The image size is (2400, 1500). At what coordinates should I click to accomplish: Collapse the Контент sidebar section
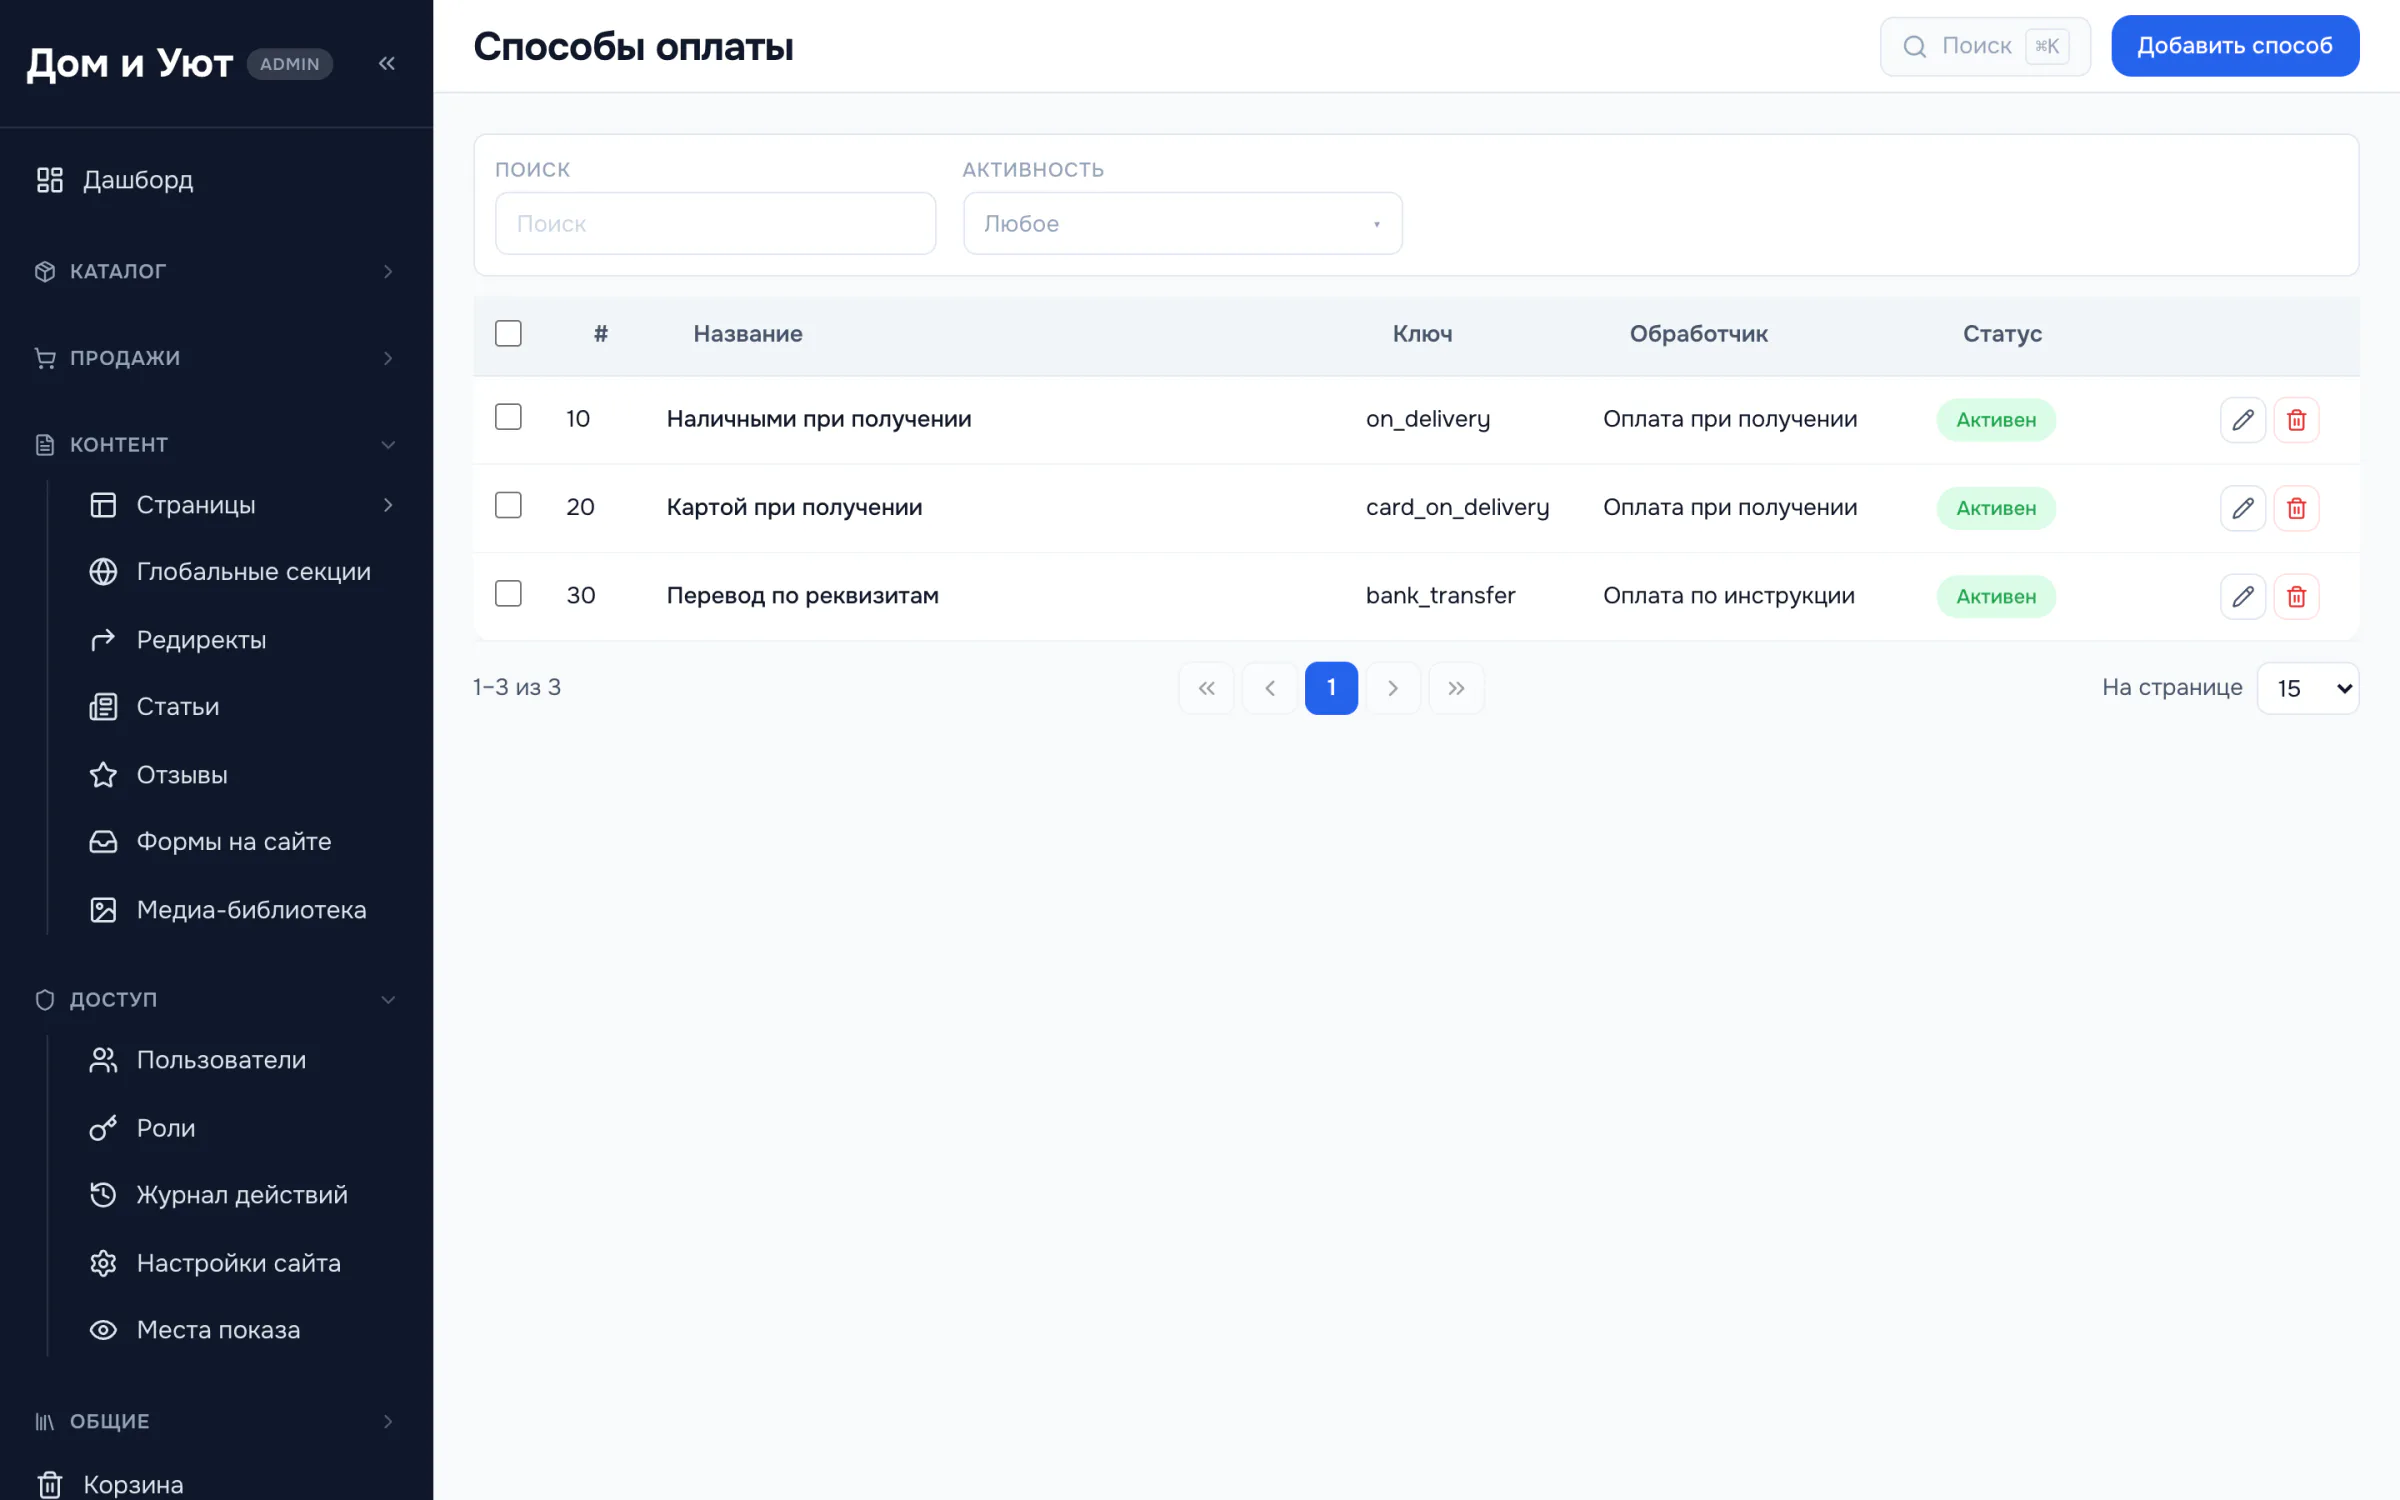(216, 445)
